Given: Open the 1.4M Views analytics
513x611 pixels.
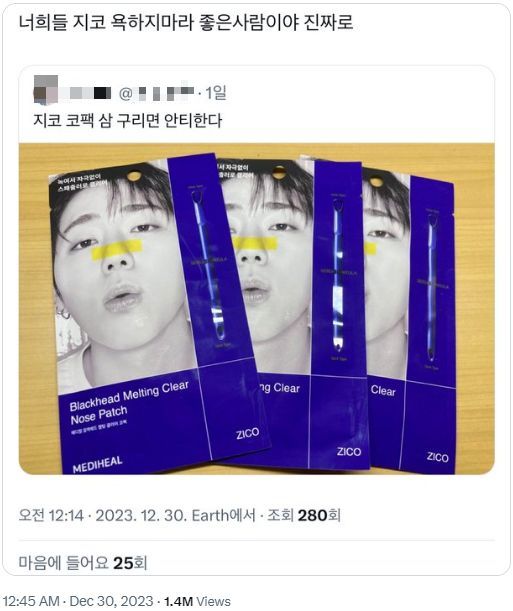Looking at the screenshot, I should [x=197, y=601].
